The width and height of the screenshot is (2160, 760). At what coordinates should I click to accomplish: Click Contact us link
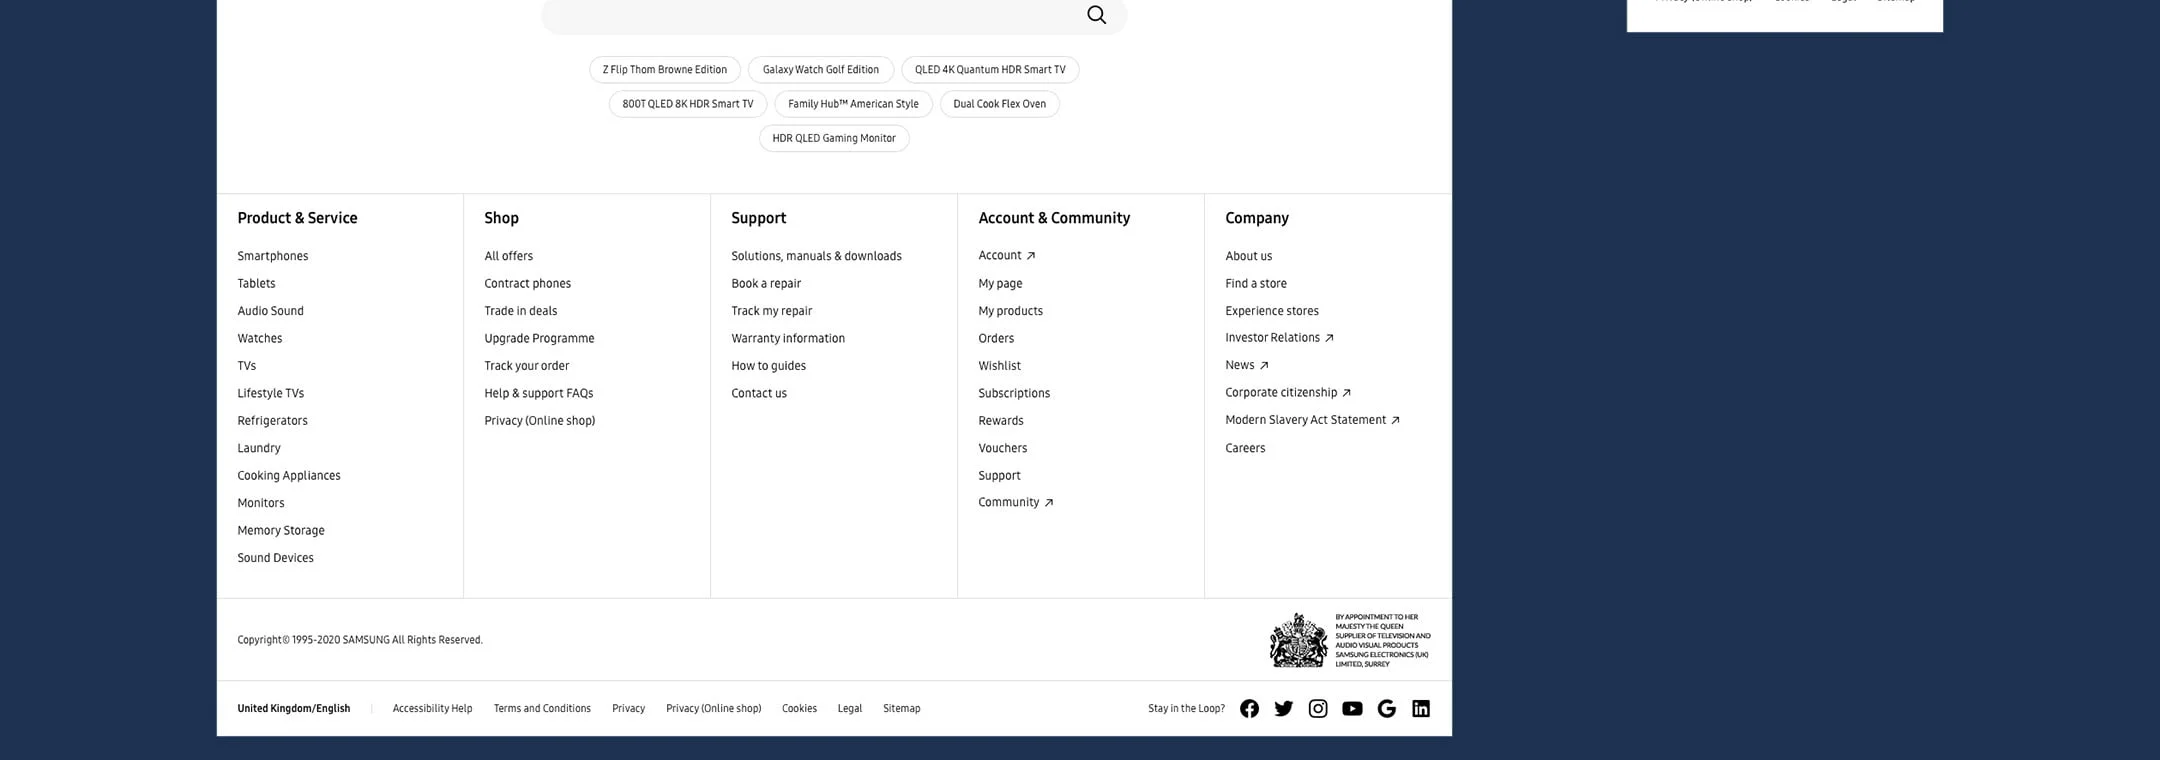[759, 394]
